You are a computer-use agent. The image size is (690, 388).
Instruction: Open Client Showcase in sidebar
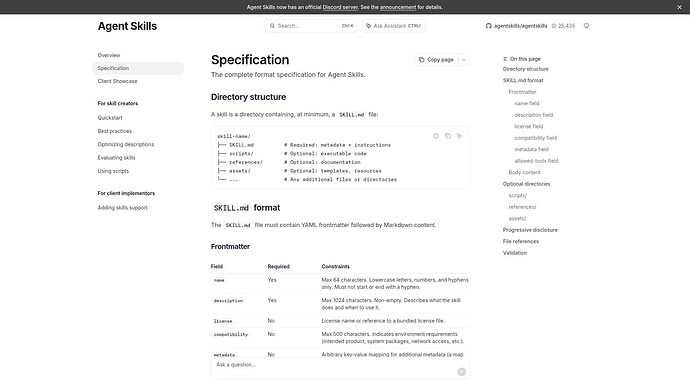click(117, 81)
